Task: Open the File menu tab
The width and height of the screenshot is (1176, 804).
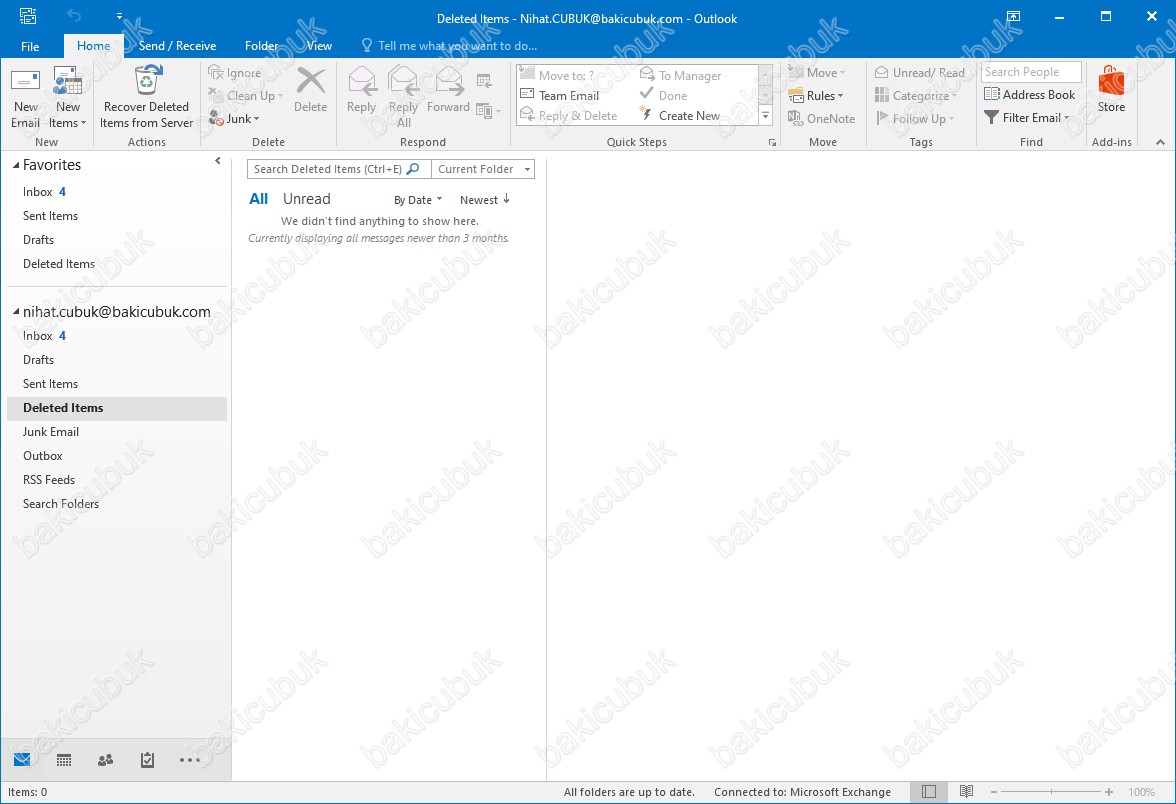Action: pos(30,46)
